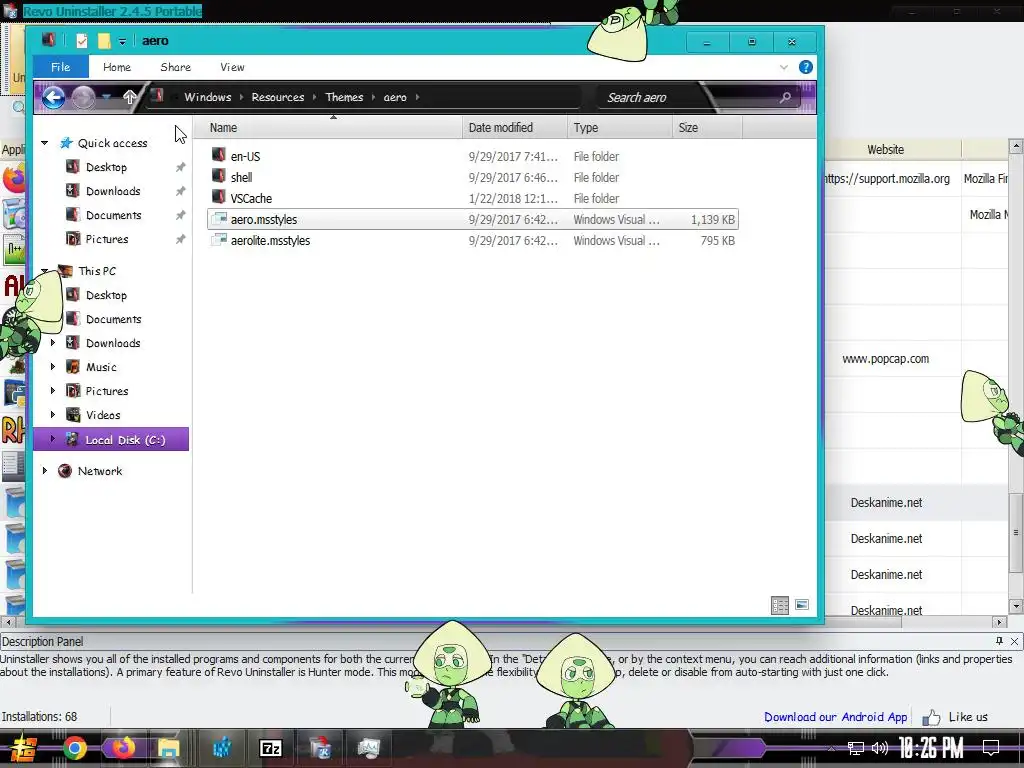
Task: Open 7-Zip from the taskbar
Action: tap(270, 748)
